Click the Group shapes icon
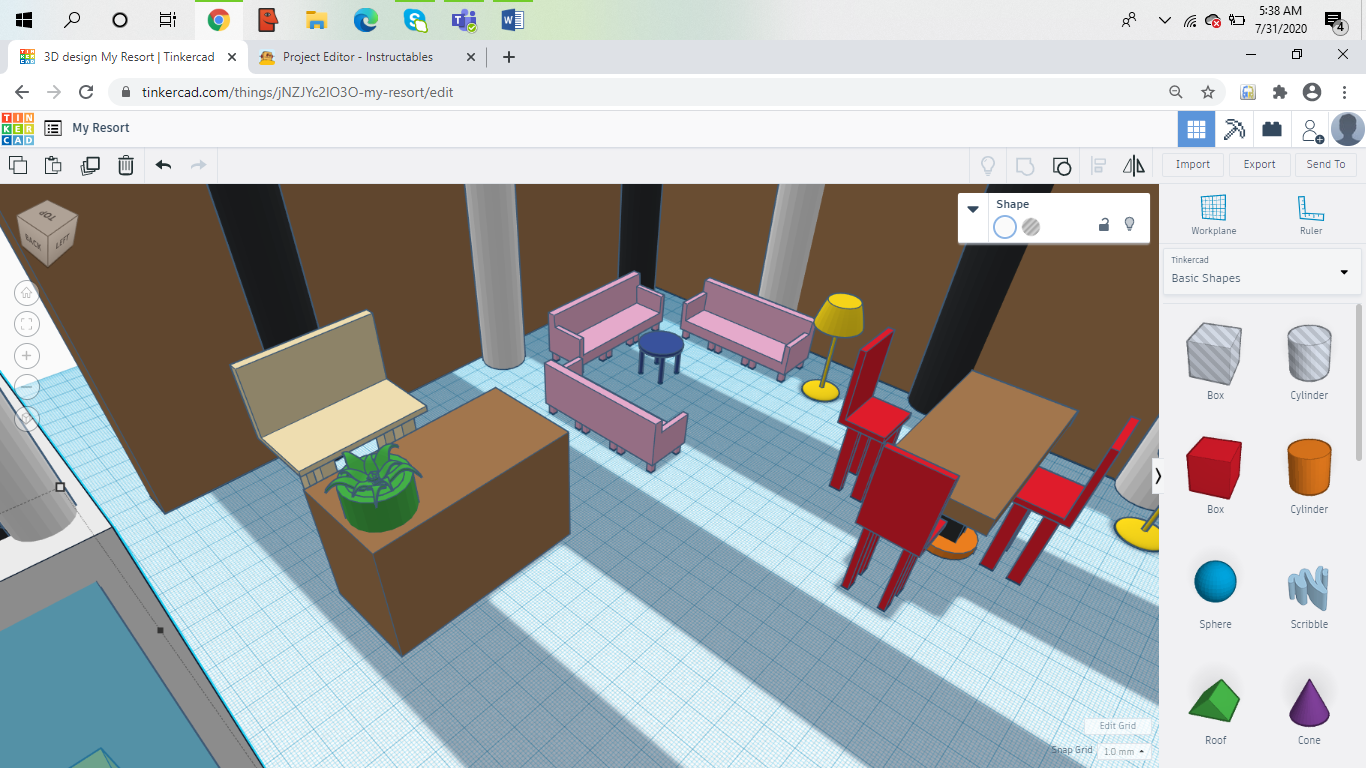 click(x=1025, y=165)
